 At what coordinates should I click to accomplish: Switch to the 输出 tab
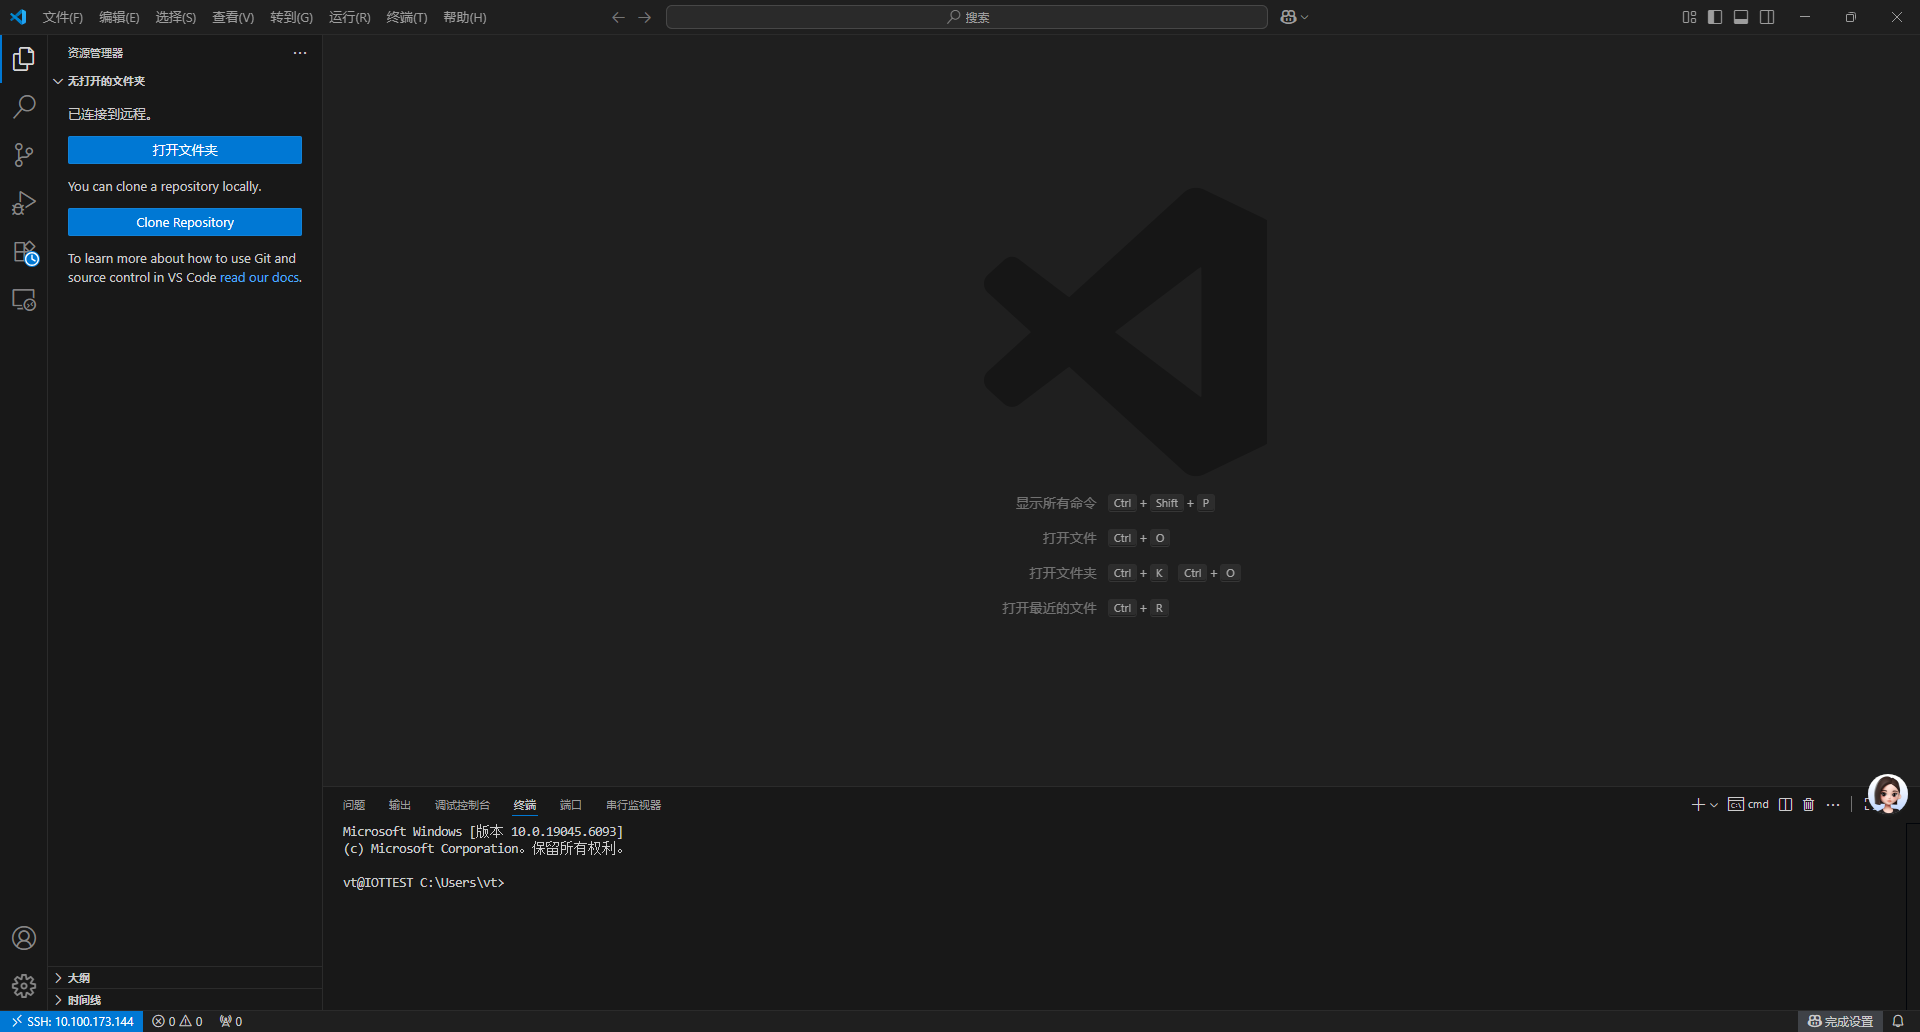(399, 804)
